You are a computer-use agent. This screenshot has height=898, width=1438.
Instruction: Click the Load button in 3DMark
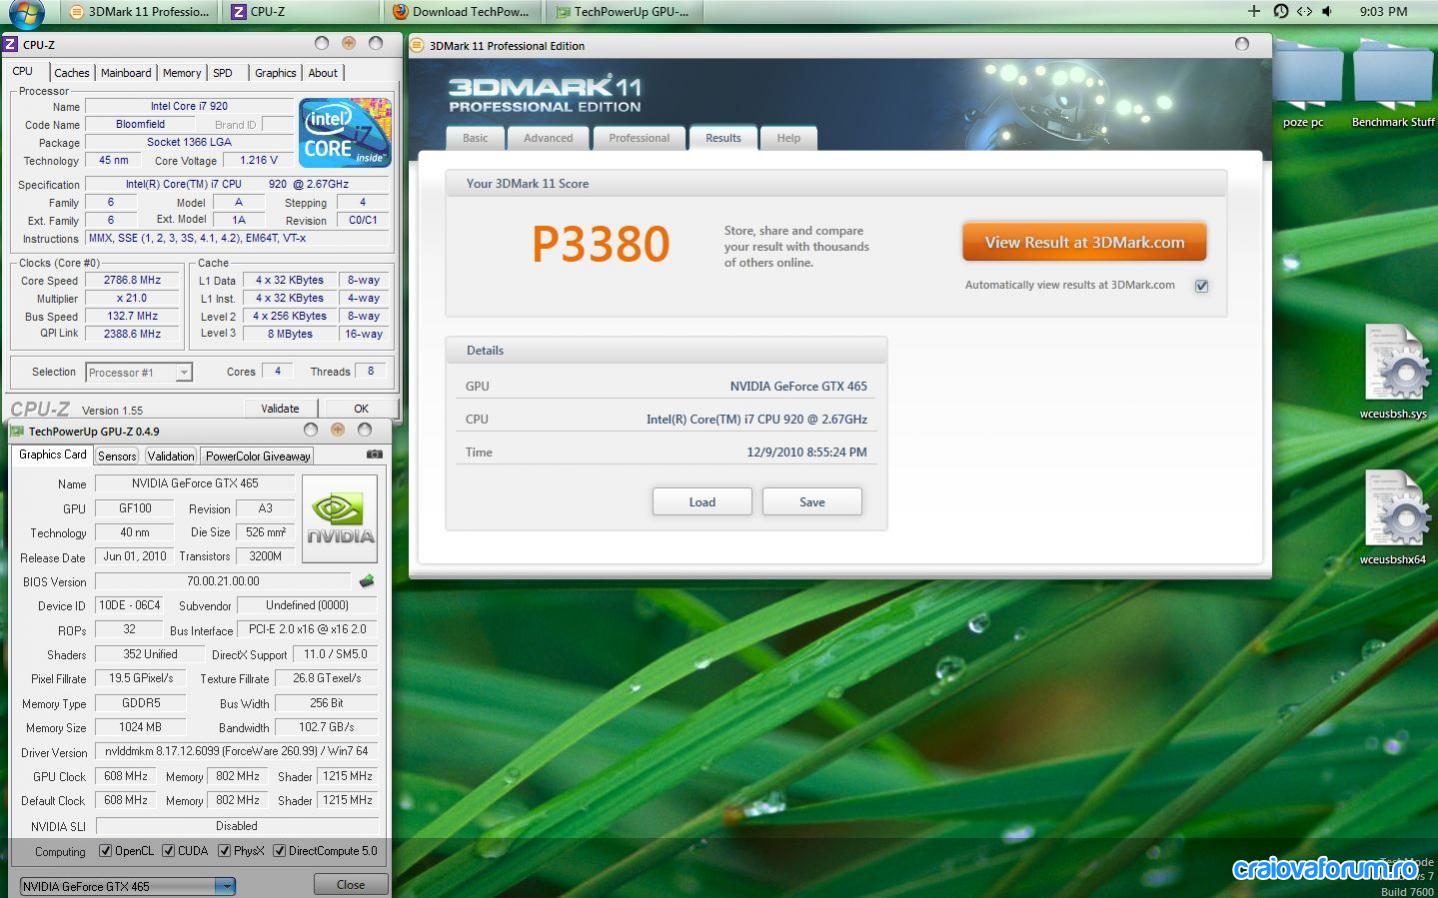coord(702,502)
